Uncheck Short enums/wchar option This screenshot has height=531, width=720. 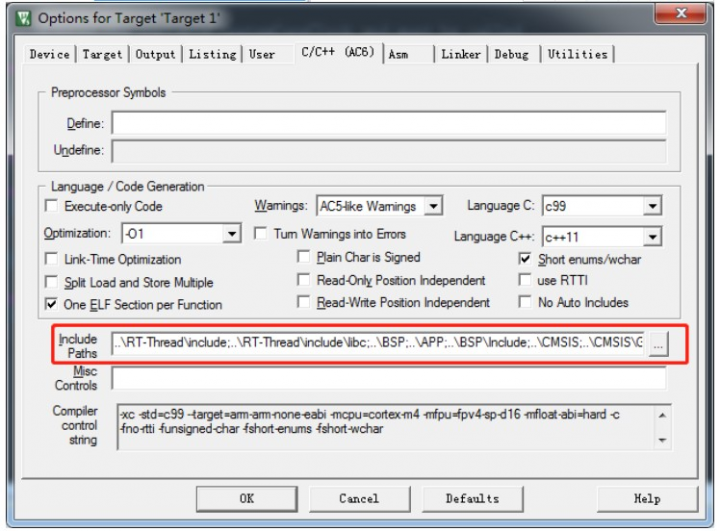pyautogui.click(x=525, y=258)
